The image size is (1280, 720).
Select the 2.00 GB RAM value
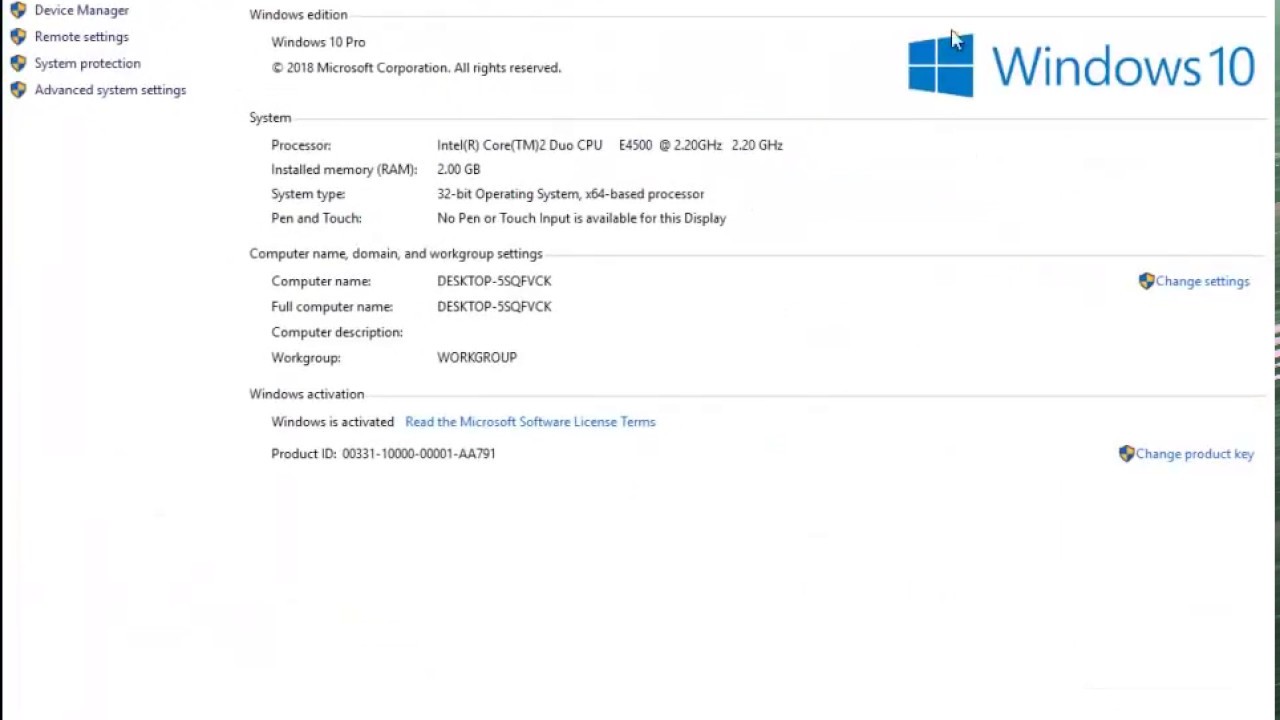tap(458, 170)
